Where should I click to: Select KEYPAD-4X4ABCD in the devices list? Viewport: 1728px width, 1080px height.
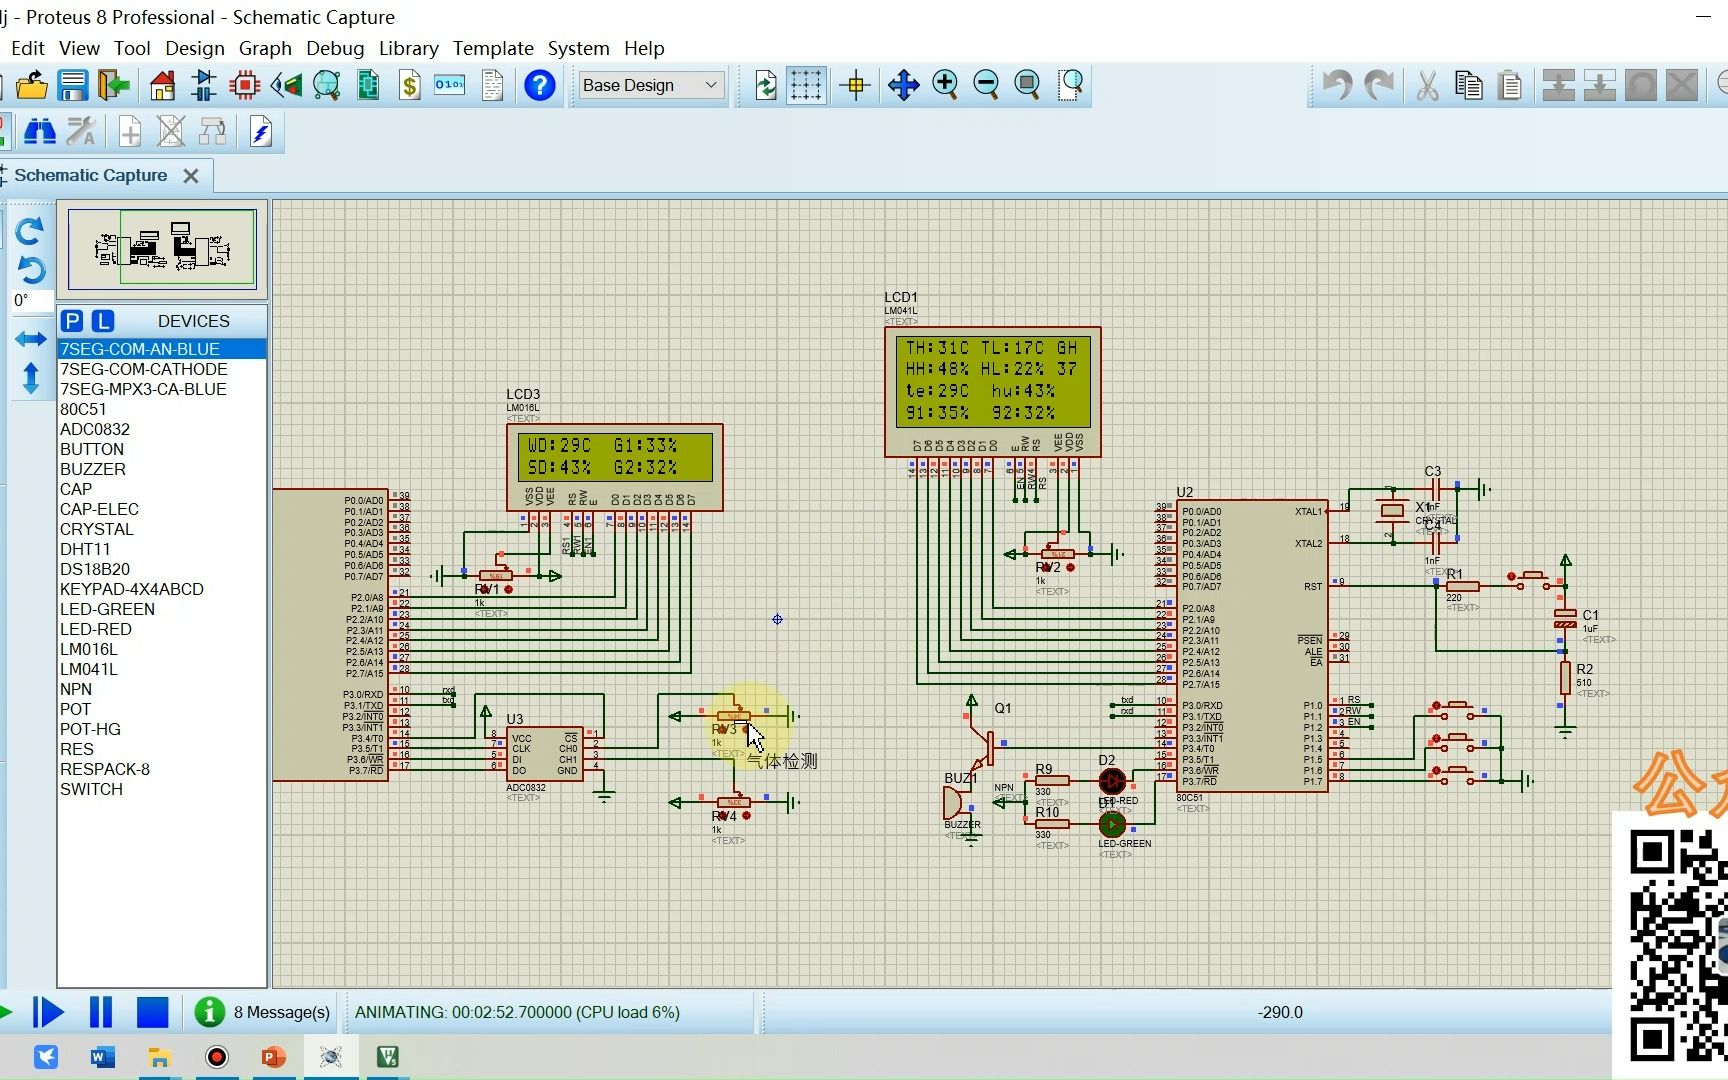[x=162, y=589]
